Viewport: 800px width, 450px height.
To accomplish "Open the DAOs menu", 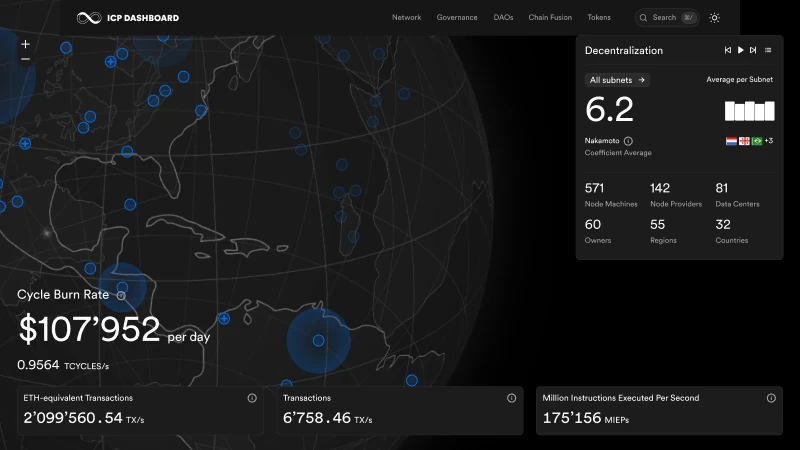I will pos(503,17).
